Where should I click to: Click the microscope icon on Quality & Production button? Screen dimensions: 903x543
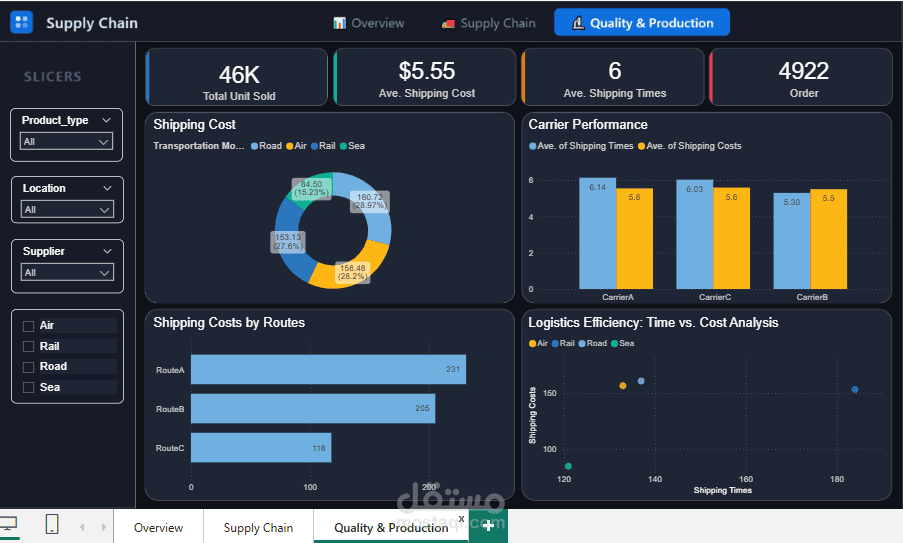pos(578,23)
